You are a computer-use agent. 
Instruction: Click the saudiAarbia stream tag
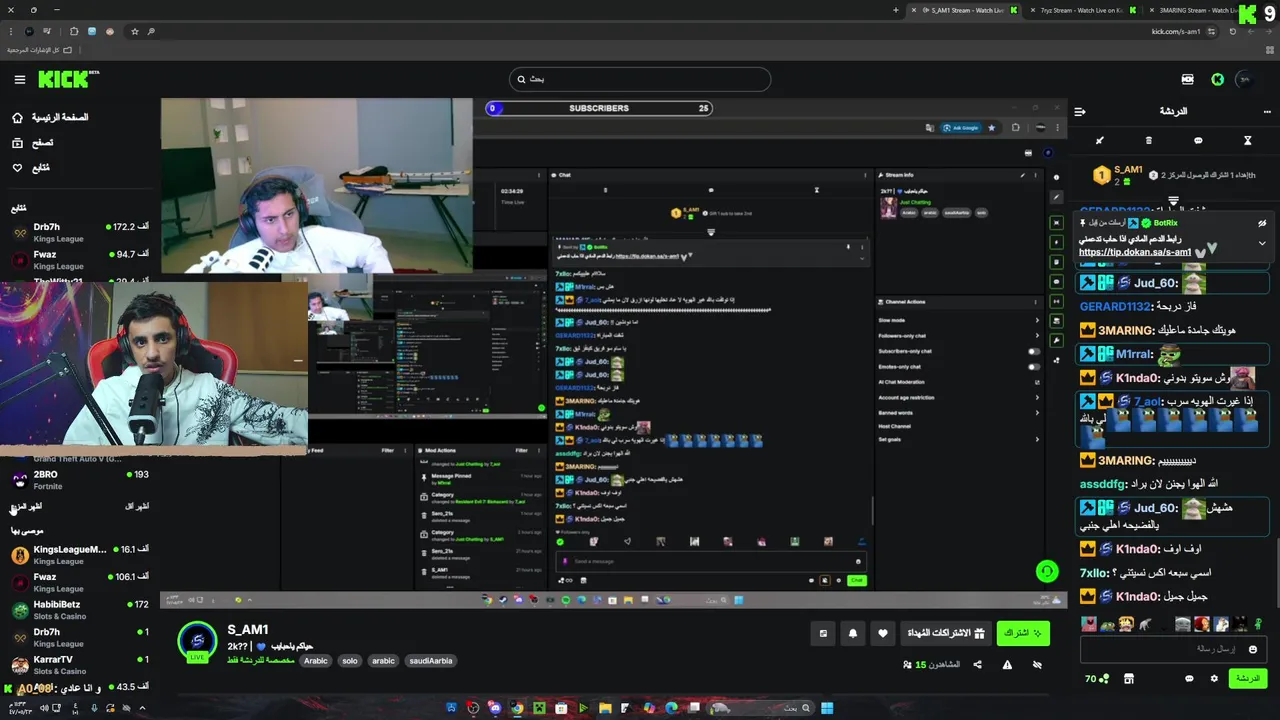point(431,661)
